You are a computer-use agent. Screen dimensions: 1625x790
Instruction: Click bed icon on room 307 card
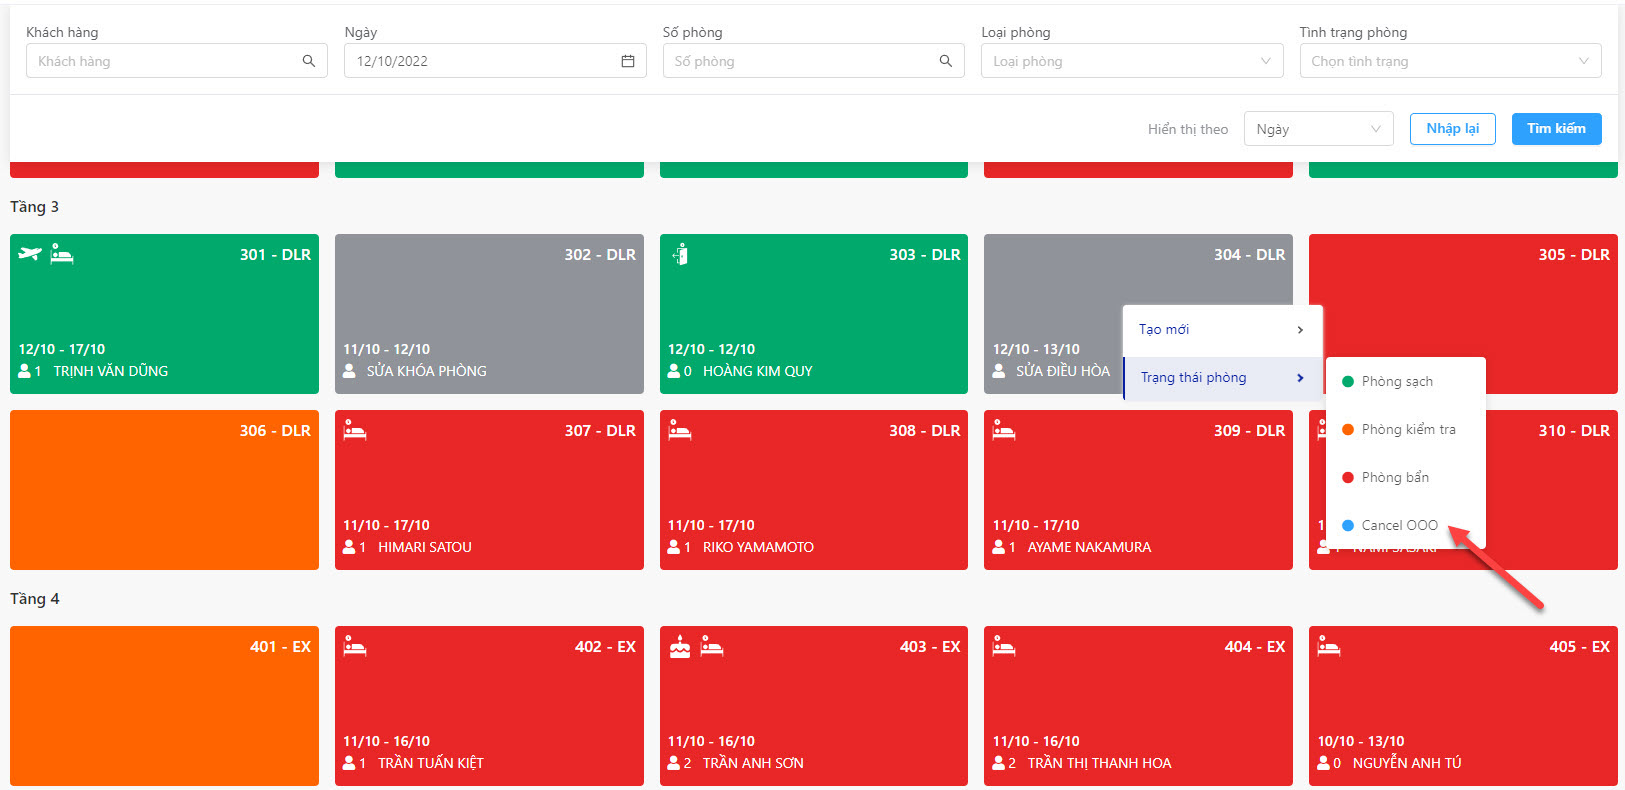click(x=355, y=430)
